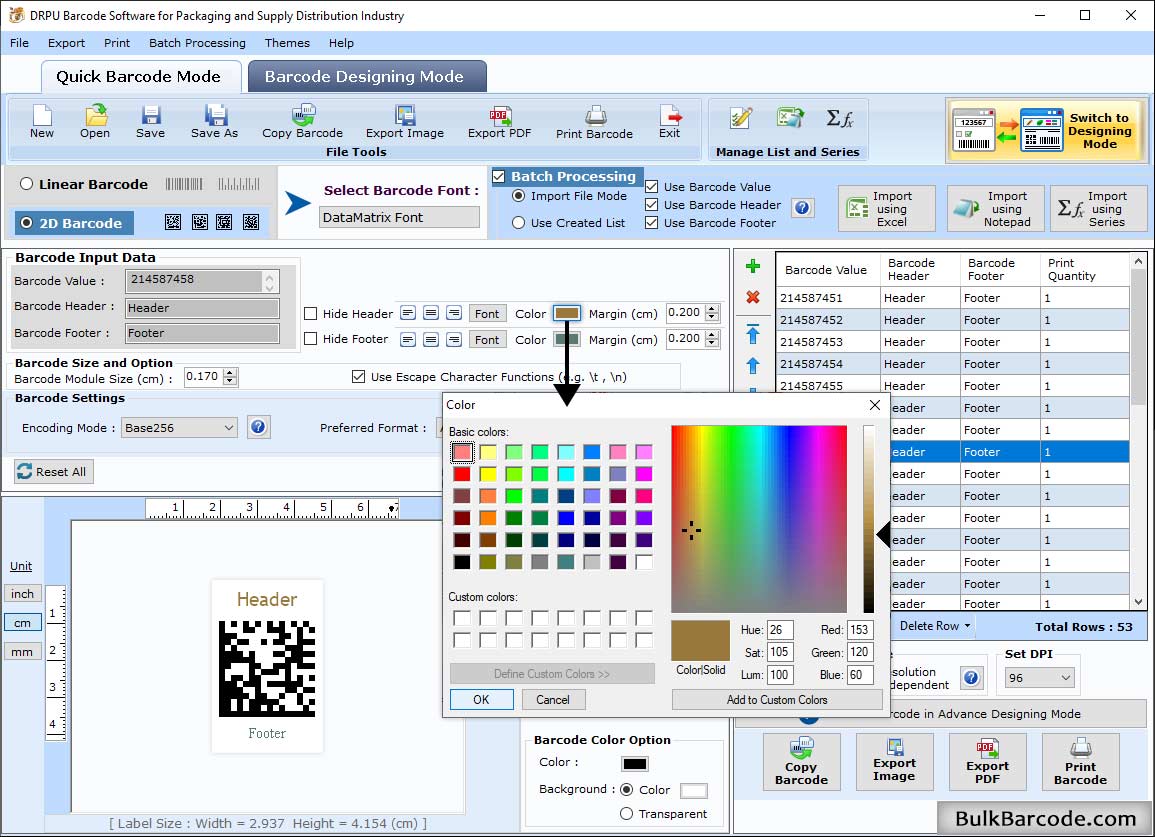Open the Export menu

(x=66, y=43)
